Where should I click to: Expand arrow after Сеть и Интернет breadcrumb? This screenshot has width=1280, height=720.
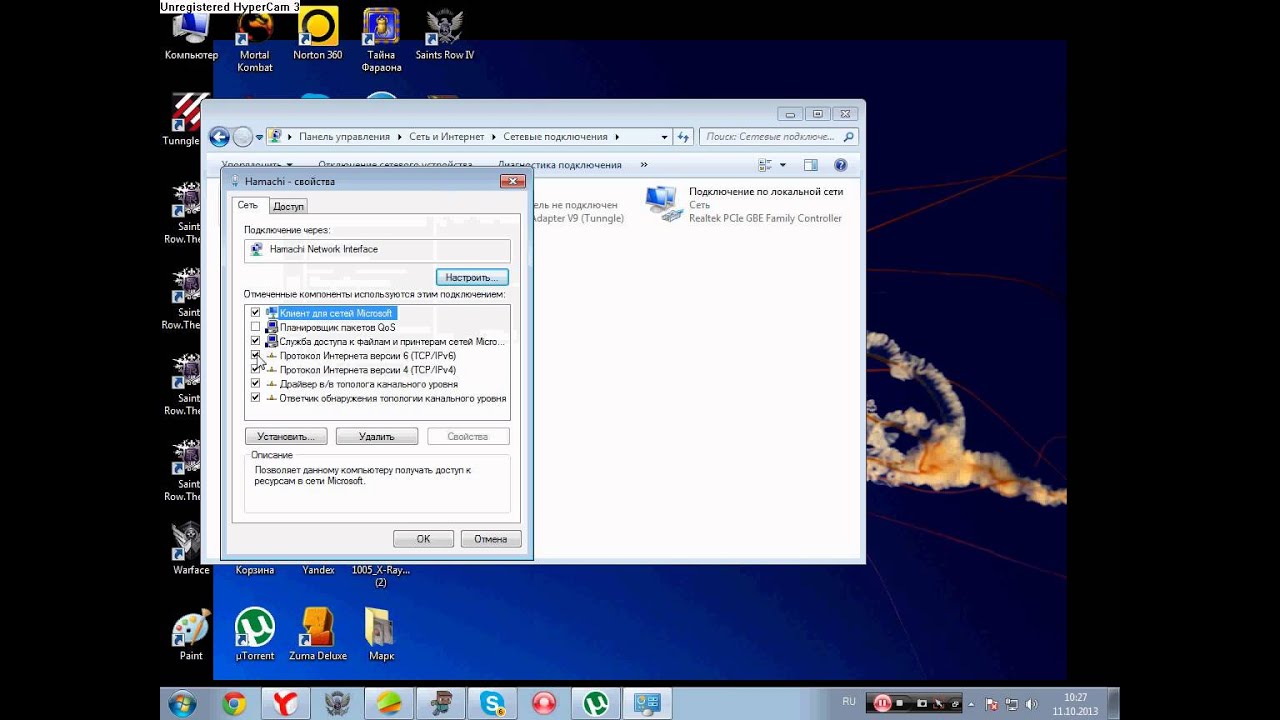493,137
